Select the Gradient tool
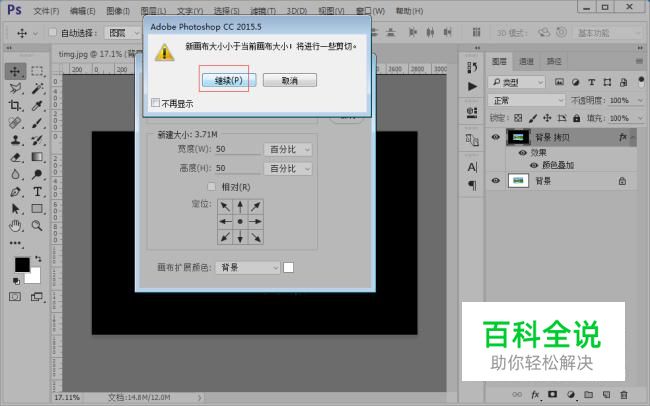 [x=37, y=157]
